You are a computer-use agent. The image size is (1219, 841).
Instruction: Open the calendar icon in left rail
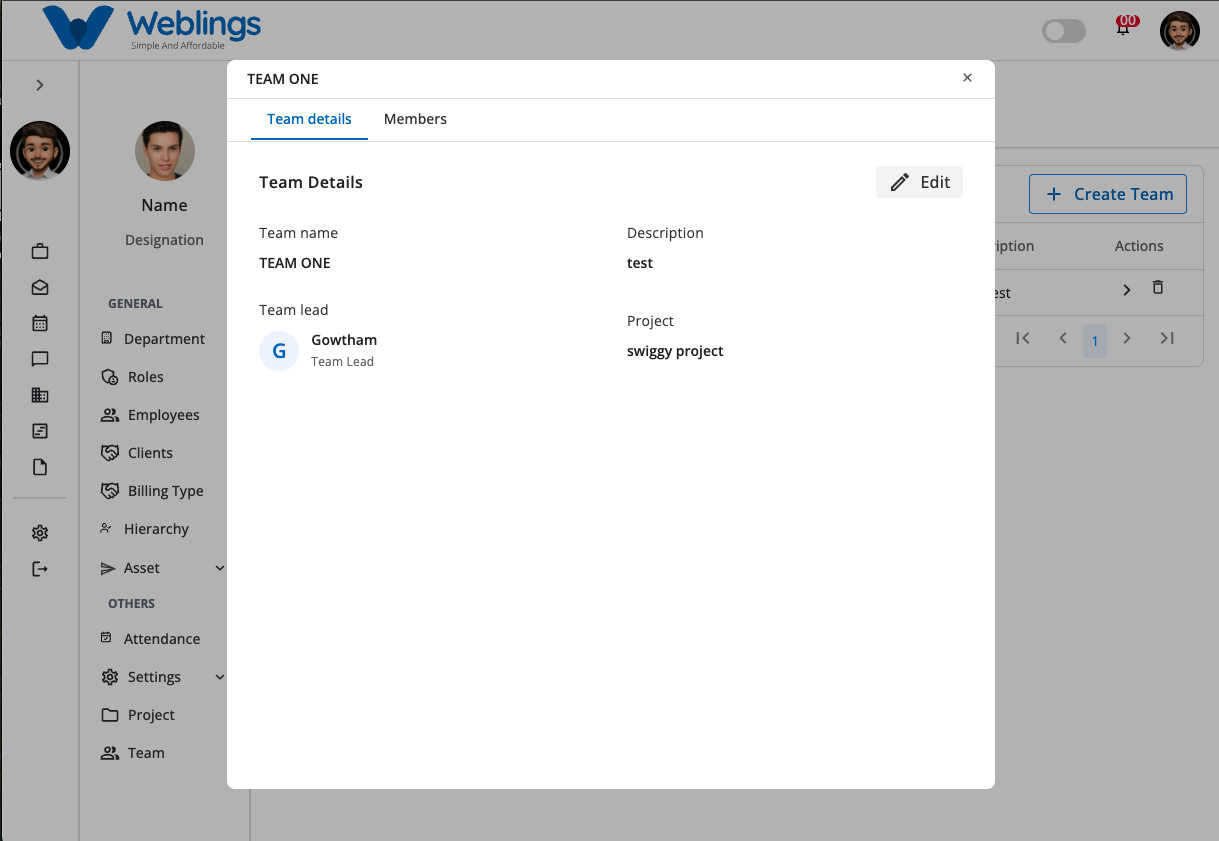pos(40,323)
